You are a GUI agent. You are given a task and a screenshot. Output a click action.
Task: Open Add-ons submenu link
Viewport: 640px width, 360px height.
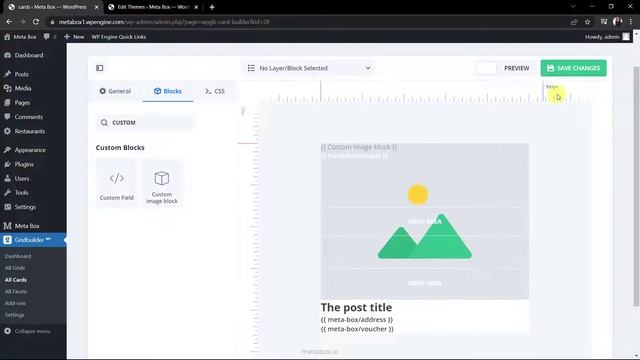click(x=15, y=303)
